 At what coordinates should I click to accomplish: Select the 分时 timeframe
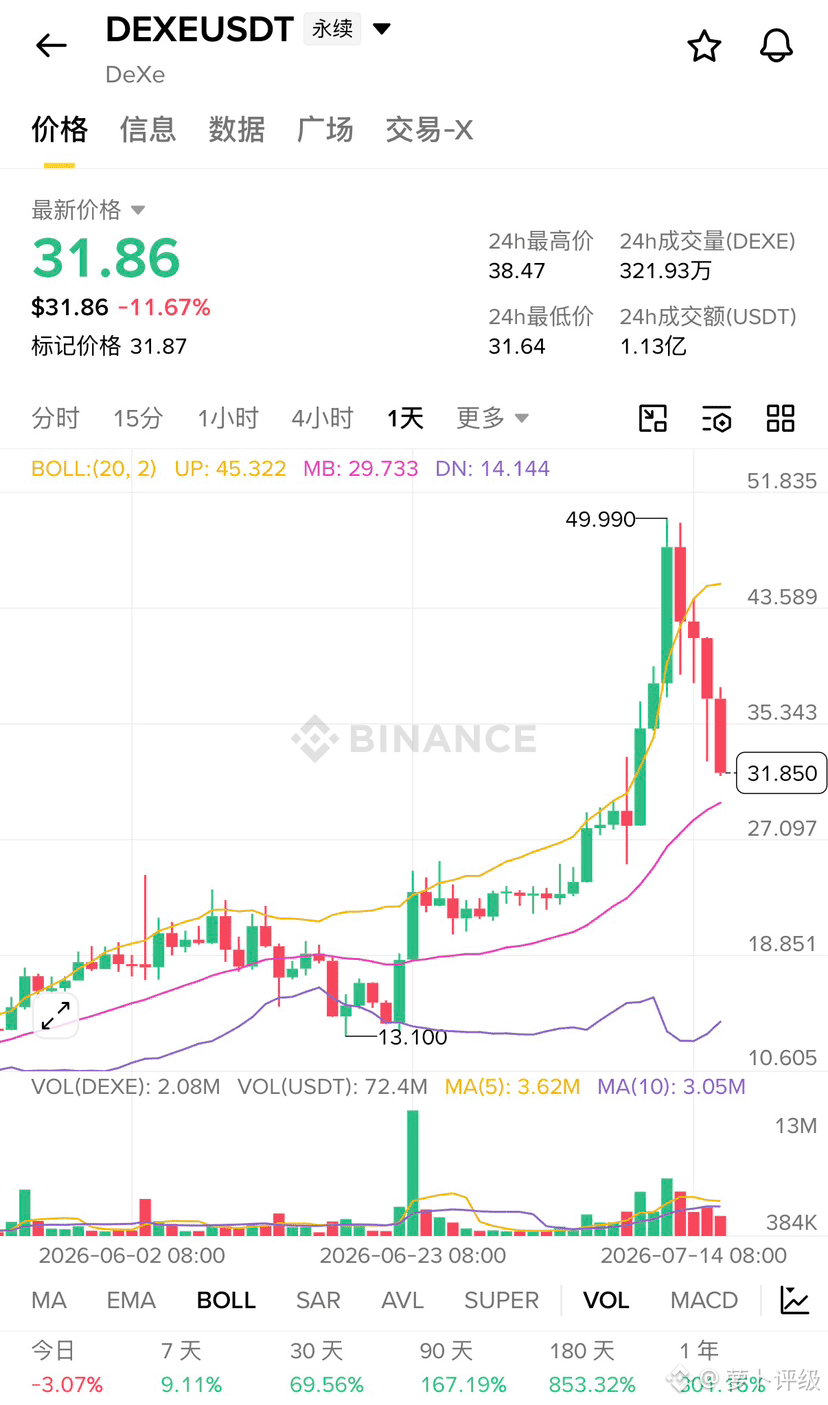(x=55, y=418)
